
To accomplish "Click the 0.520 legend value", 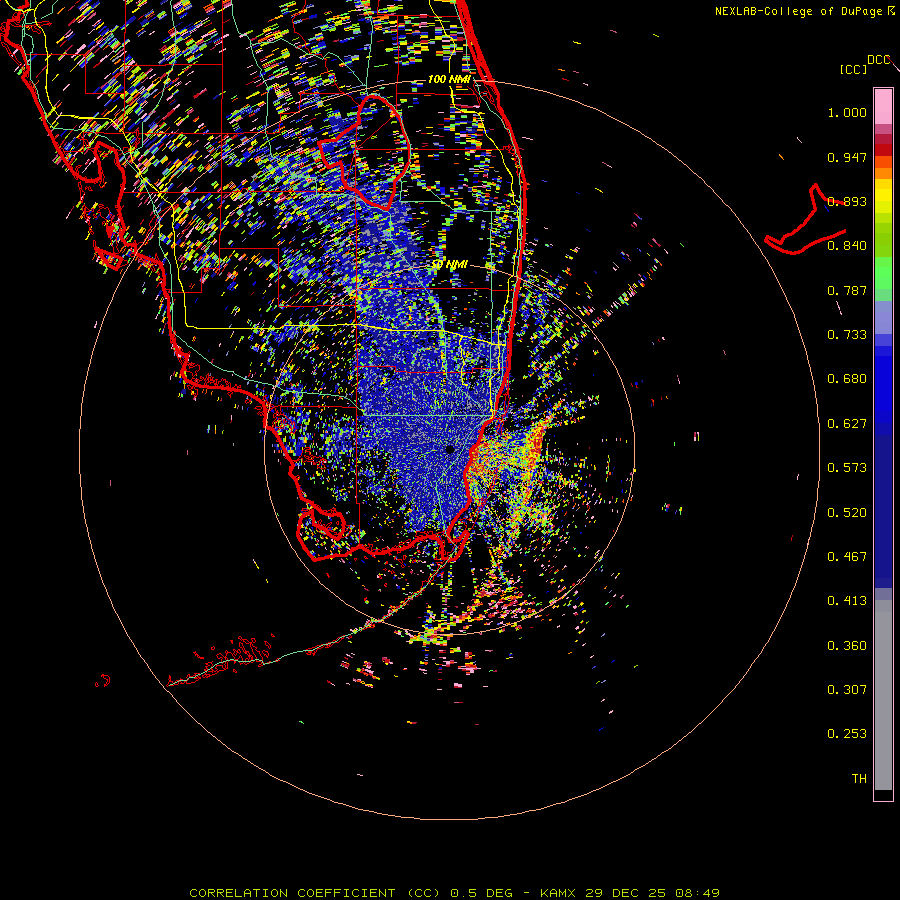I will (x=847, y=513).
